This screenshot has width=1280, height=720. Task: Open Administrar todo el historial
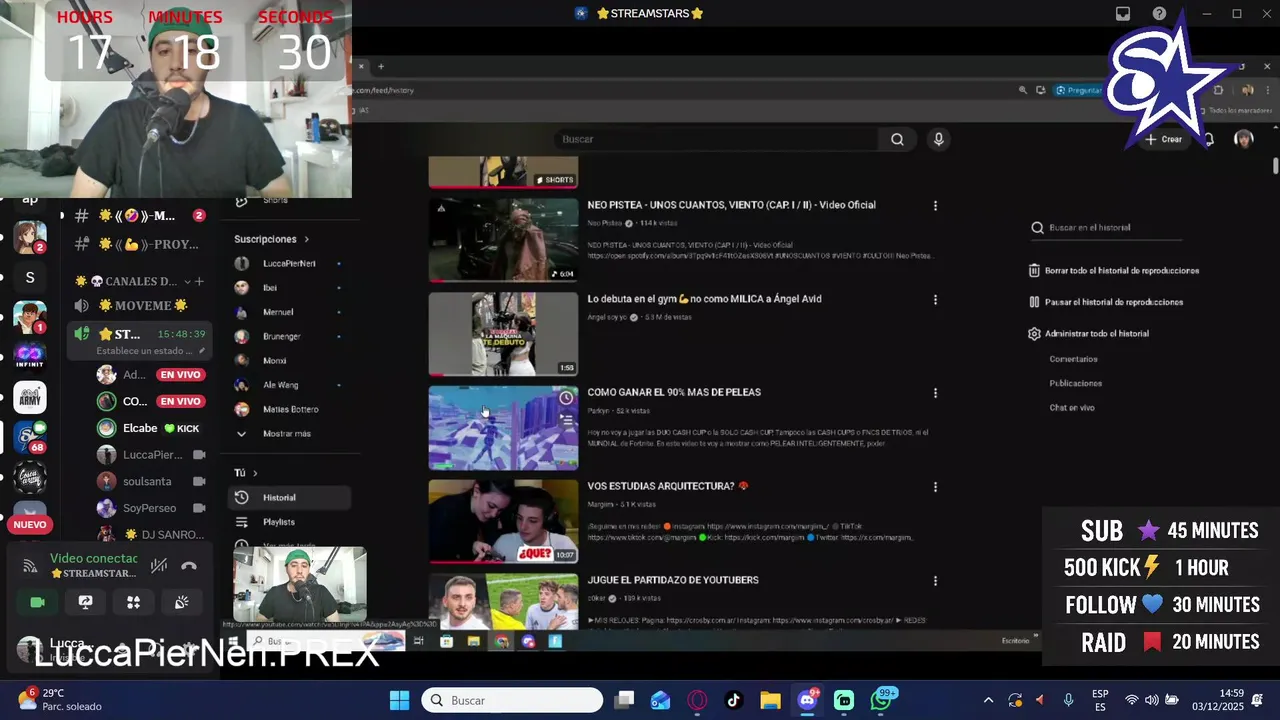pos(1089,334)
